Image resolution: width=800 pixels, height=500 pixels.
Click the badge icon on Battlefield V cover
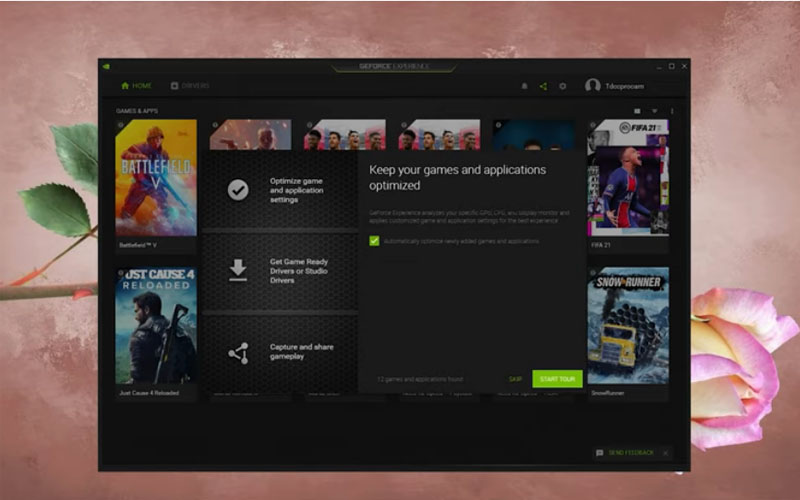click(121, 125)
